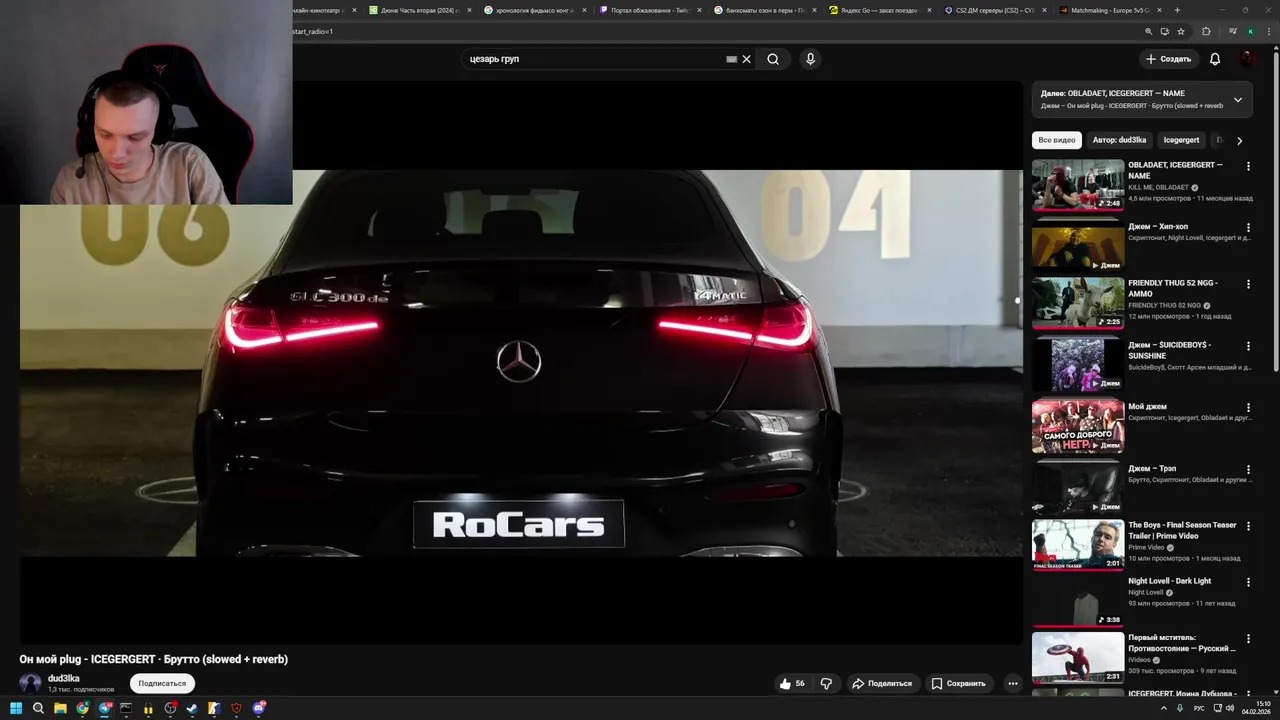The width and height of the screenshot is (1280, 720).
Task: Open options menu for The Boys Final Season Teaser
Action: tap(1248, 526)
